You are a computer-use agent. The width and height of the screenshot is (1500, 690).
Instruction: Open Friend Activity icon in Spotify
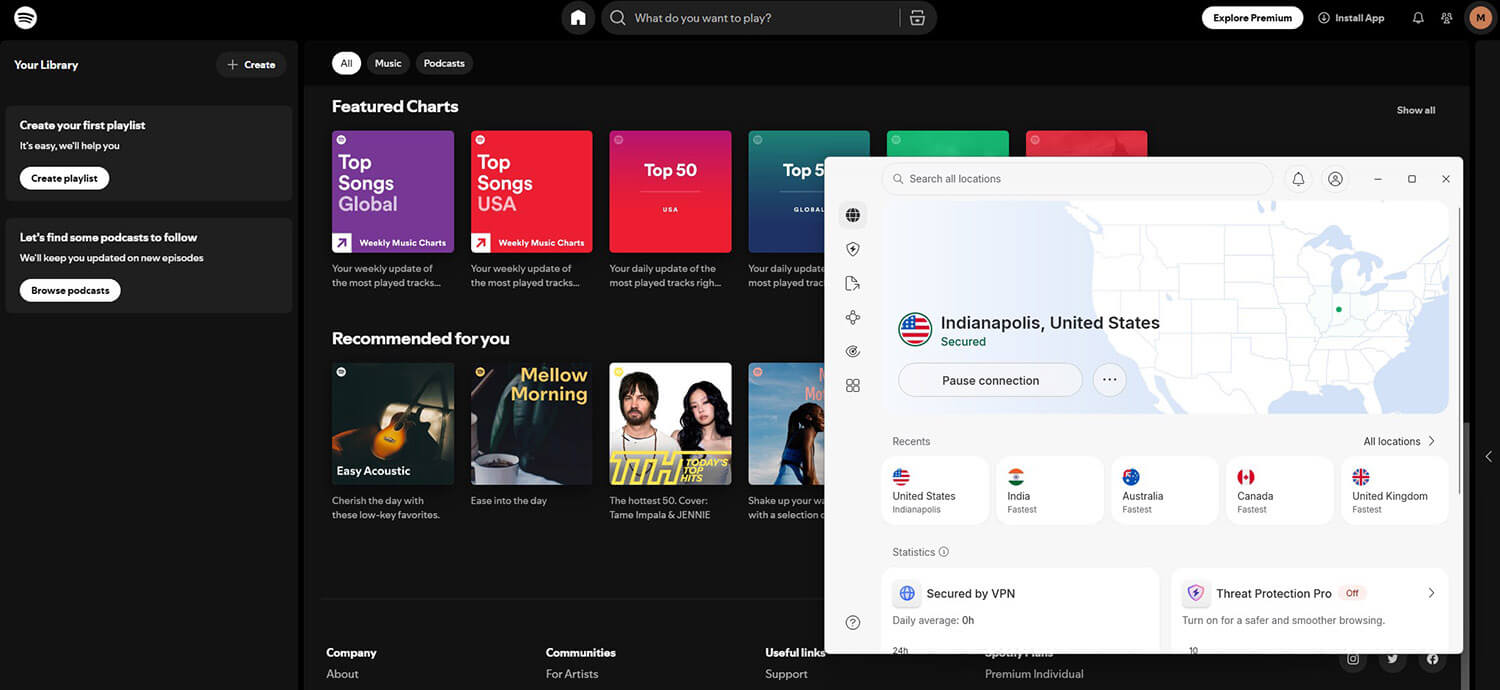tap(1447, 18)
